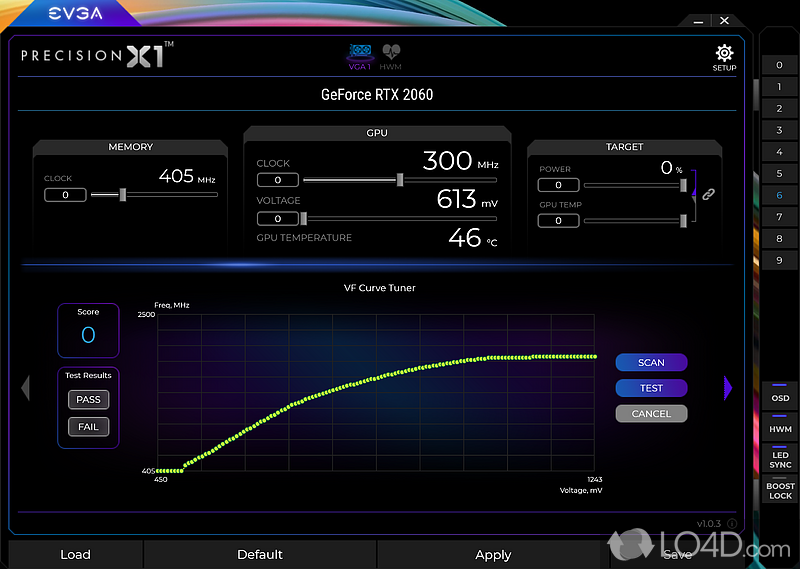Image resolution: width=800 pixels, height=569 pixels.
Task: Start the VF curve SCAN
Action: click(x=652, y=362)
